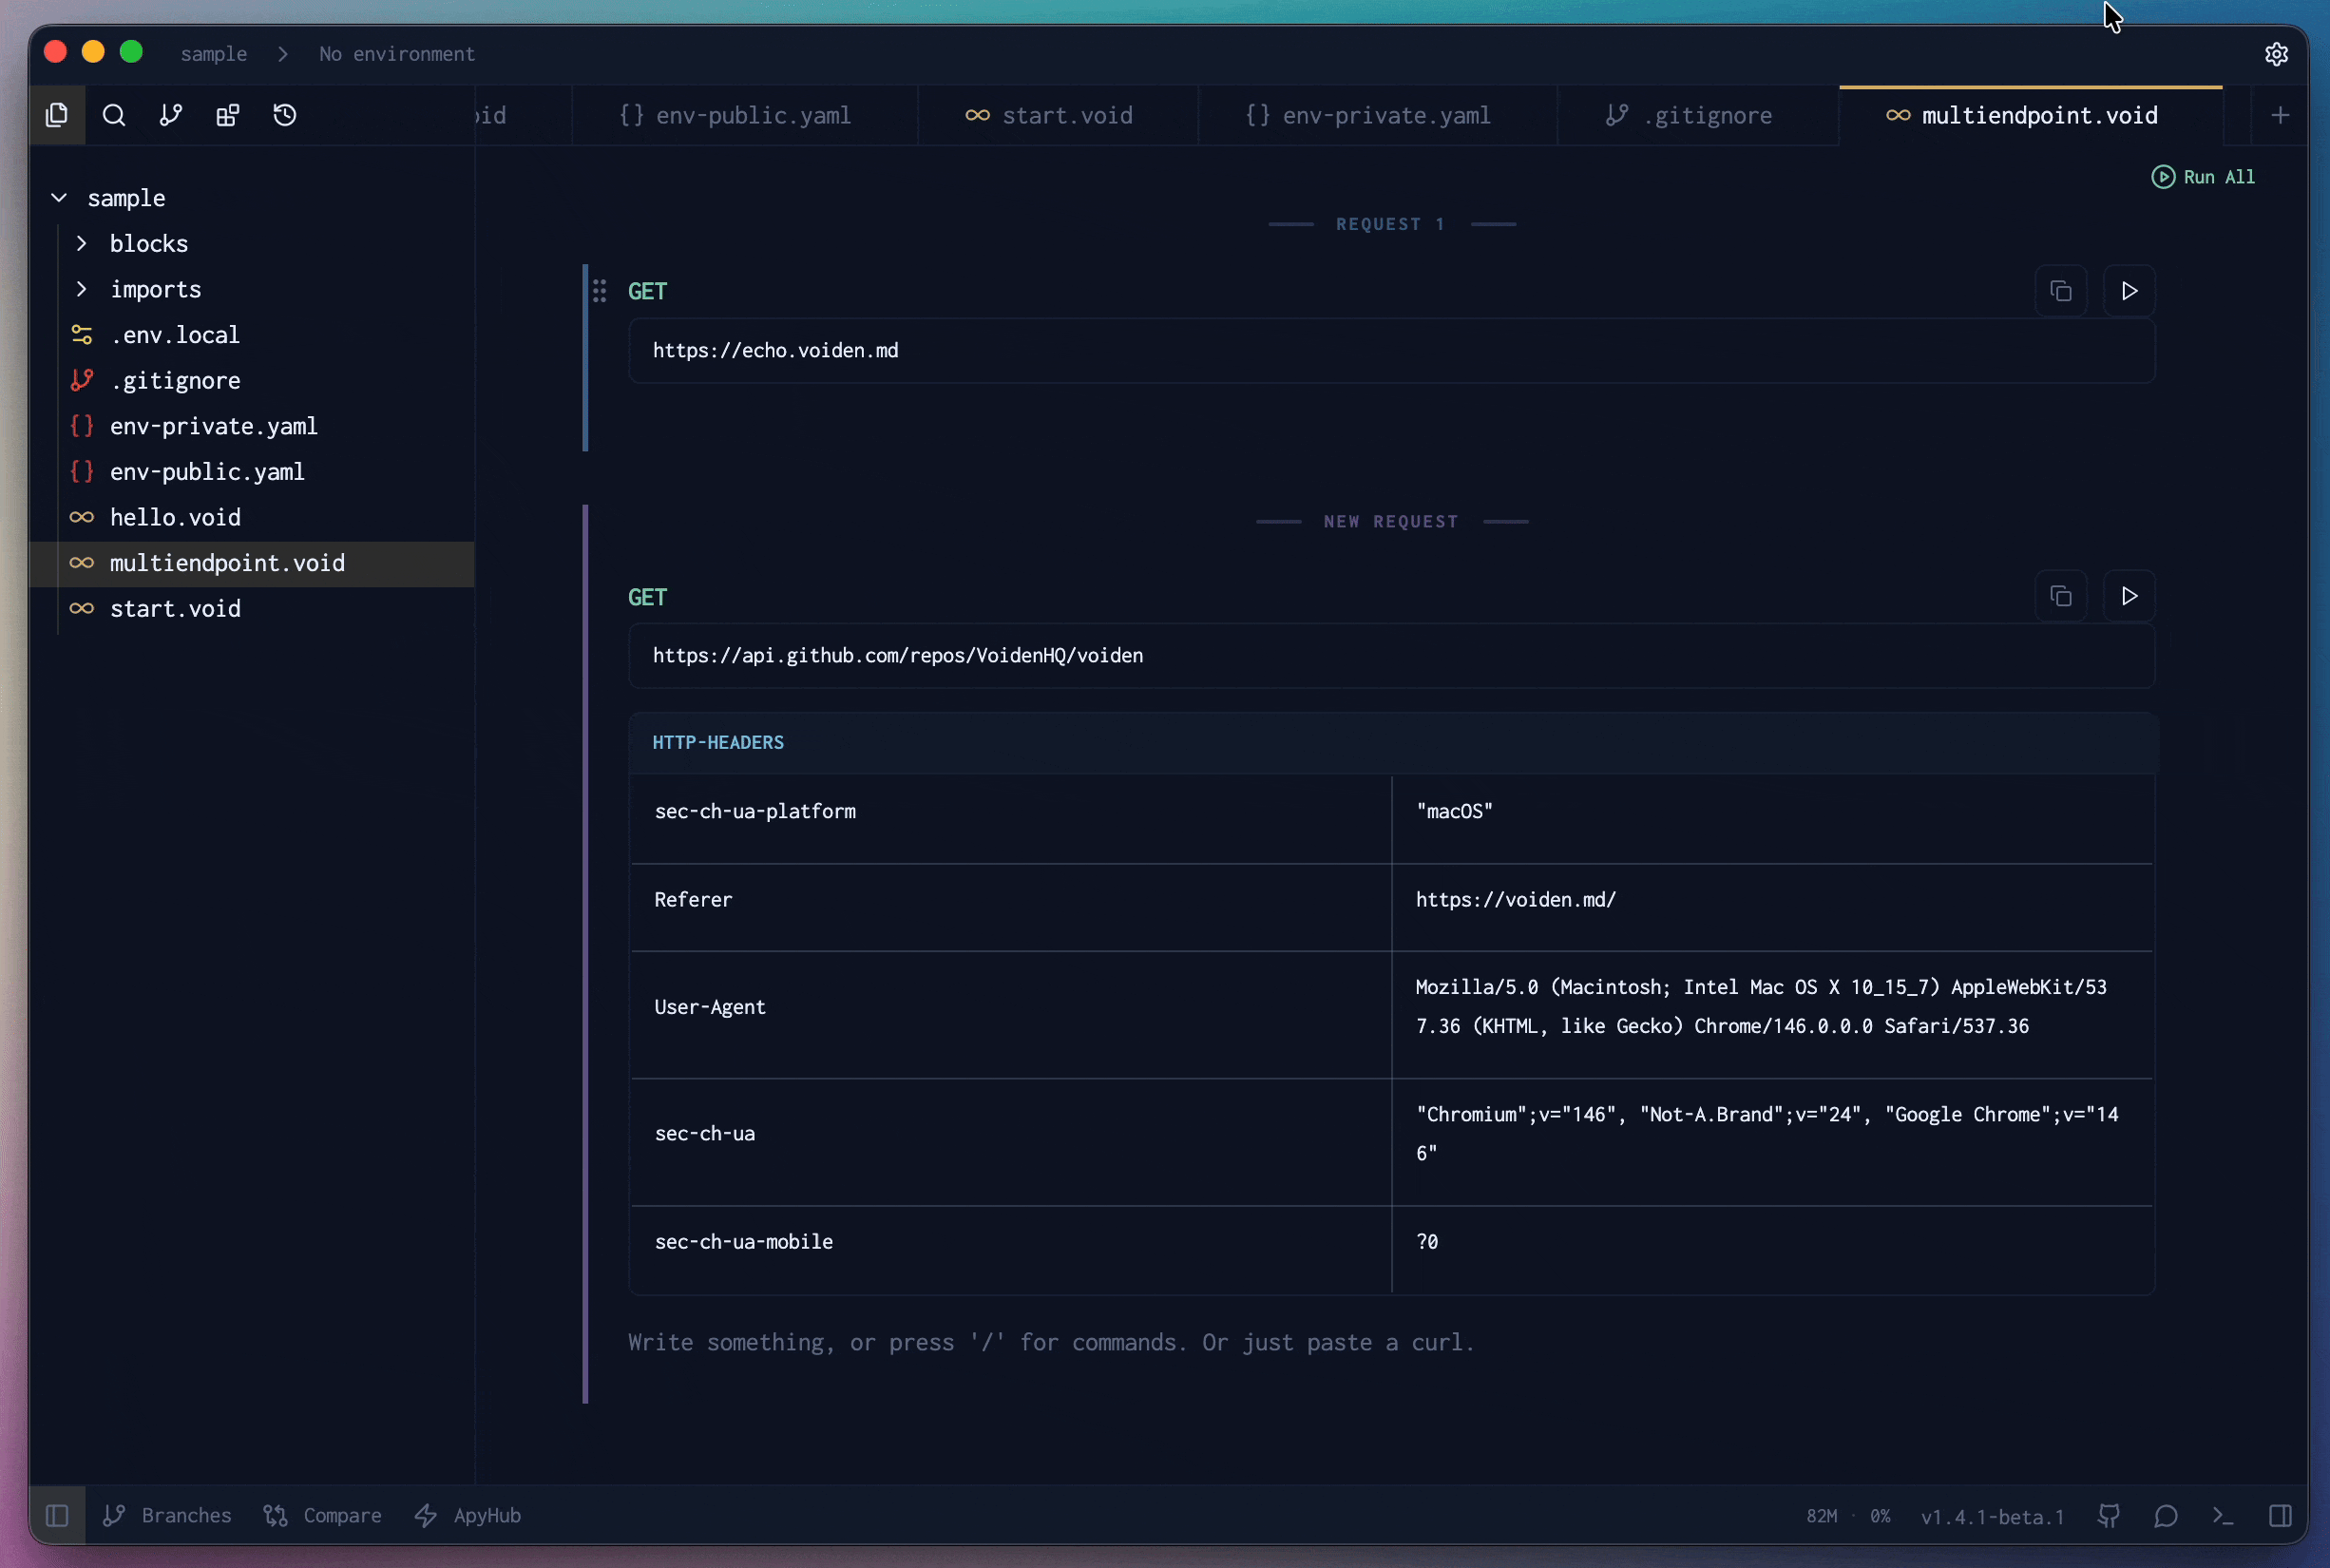Viewport: 2330px width, 1568px height.
Task: Toggle the left sidebar panel
Action: [x=57, y=1516]
